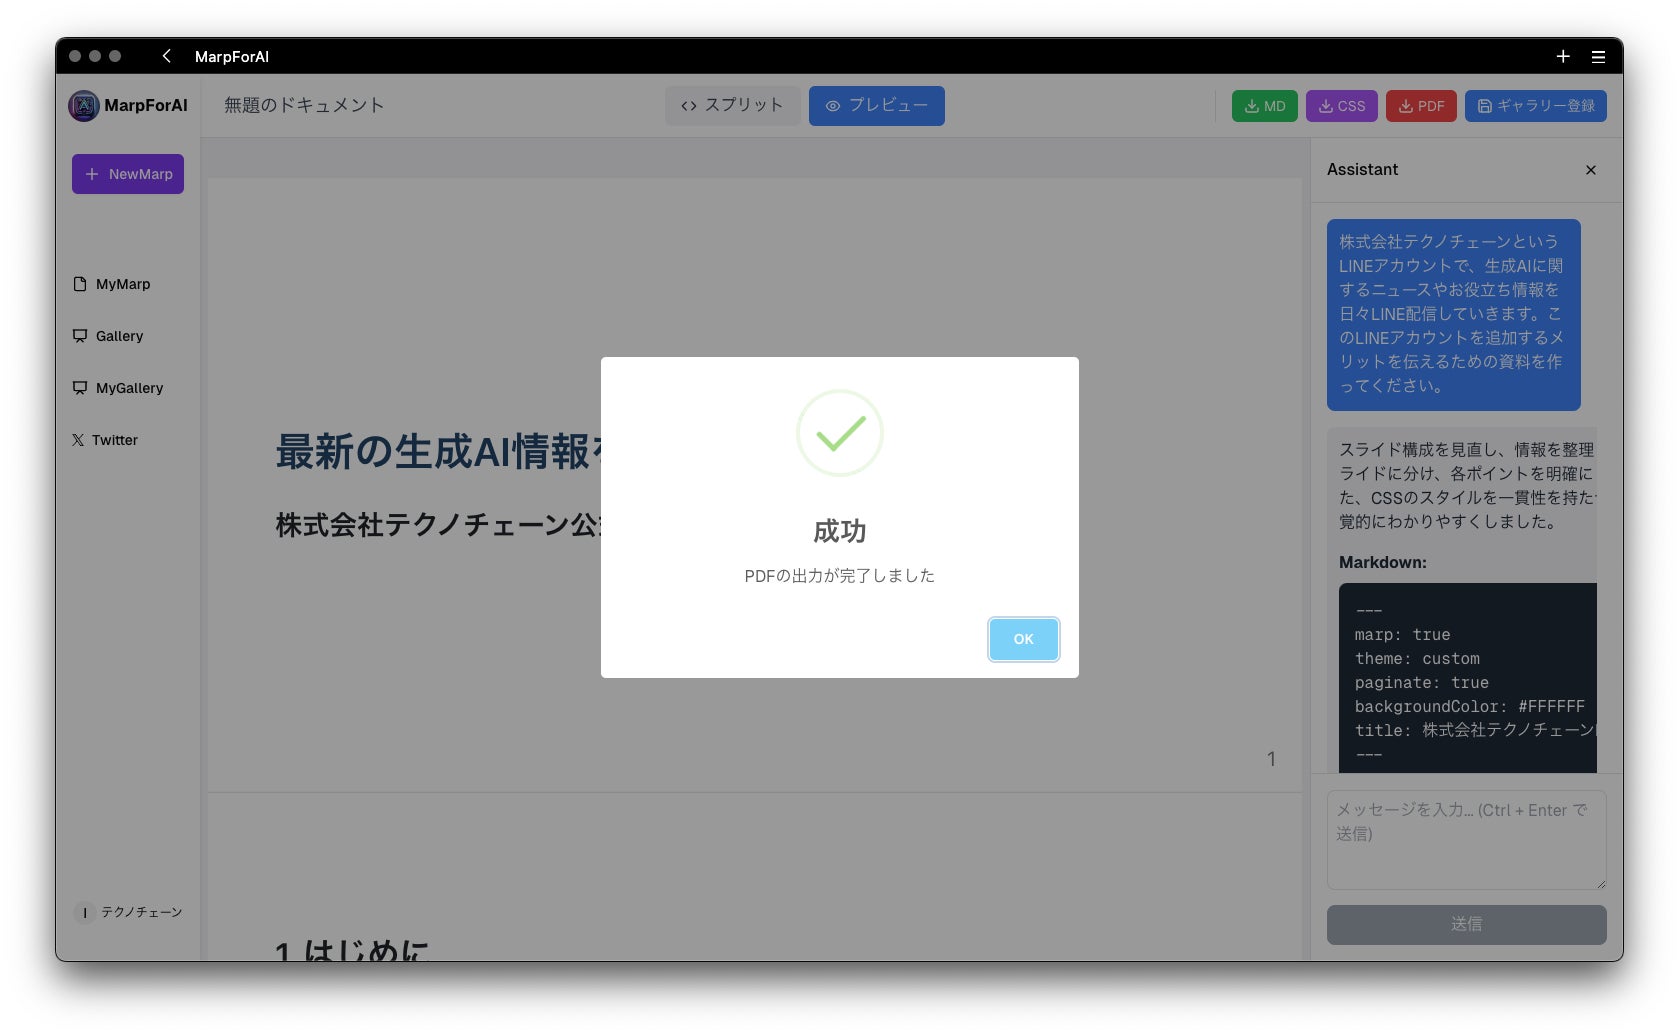Open the Twitter sidebar link

[105, 440]
